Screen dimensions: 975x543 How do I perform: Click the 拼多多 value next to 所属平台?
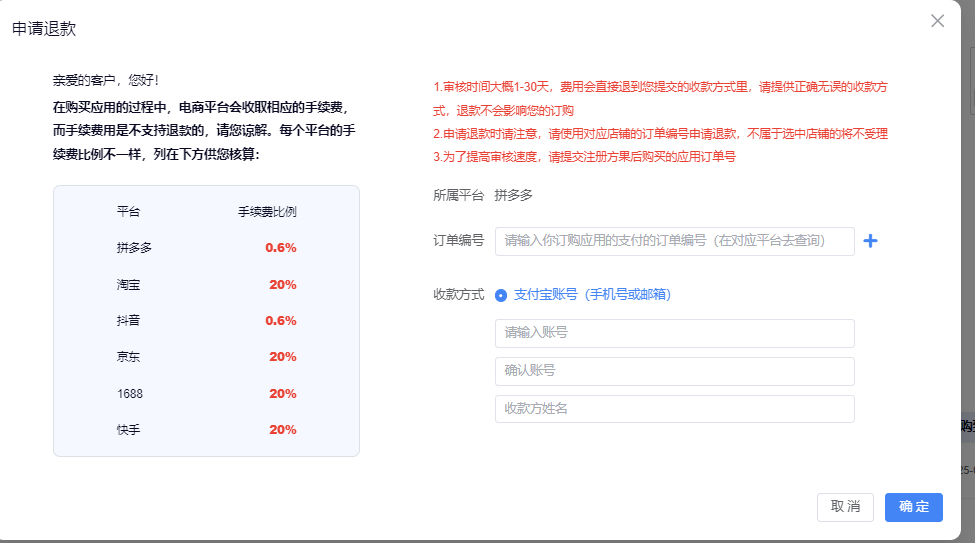[x=514, y=195]
